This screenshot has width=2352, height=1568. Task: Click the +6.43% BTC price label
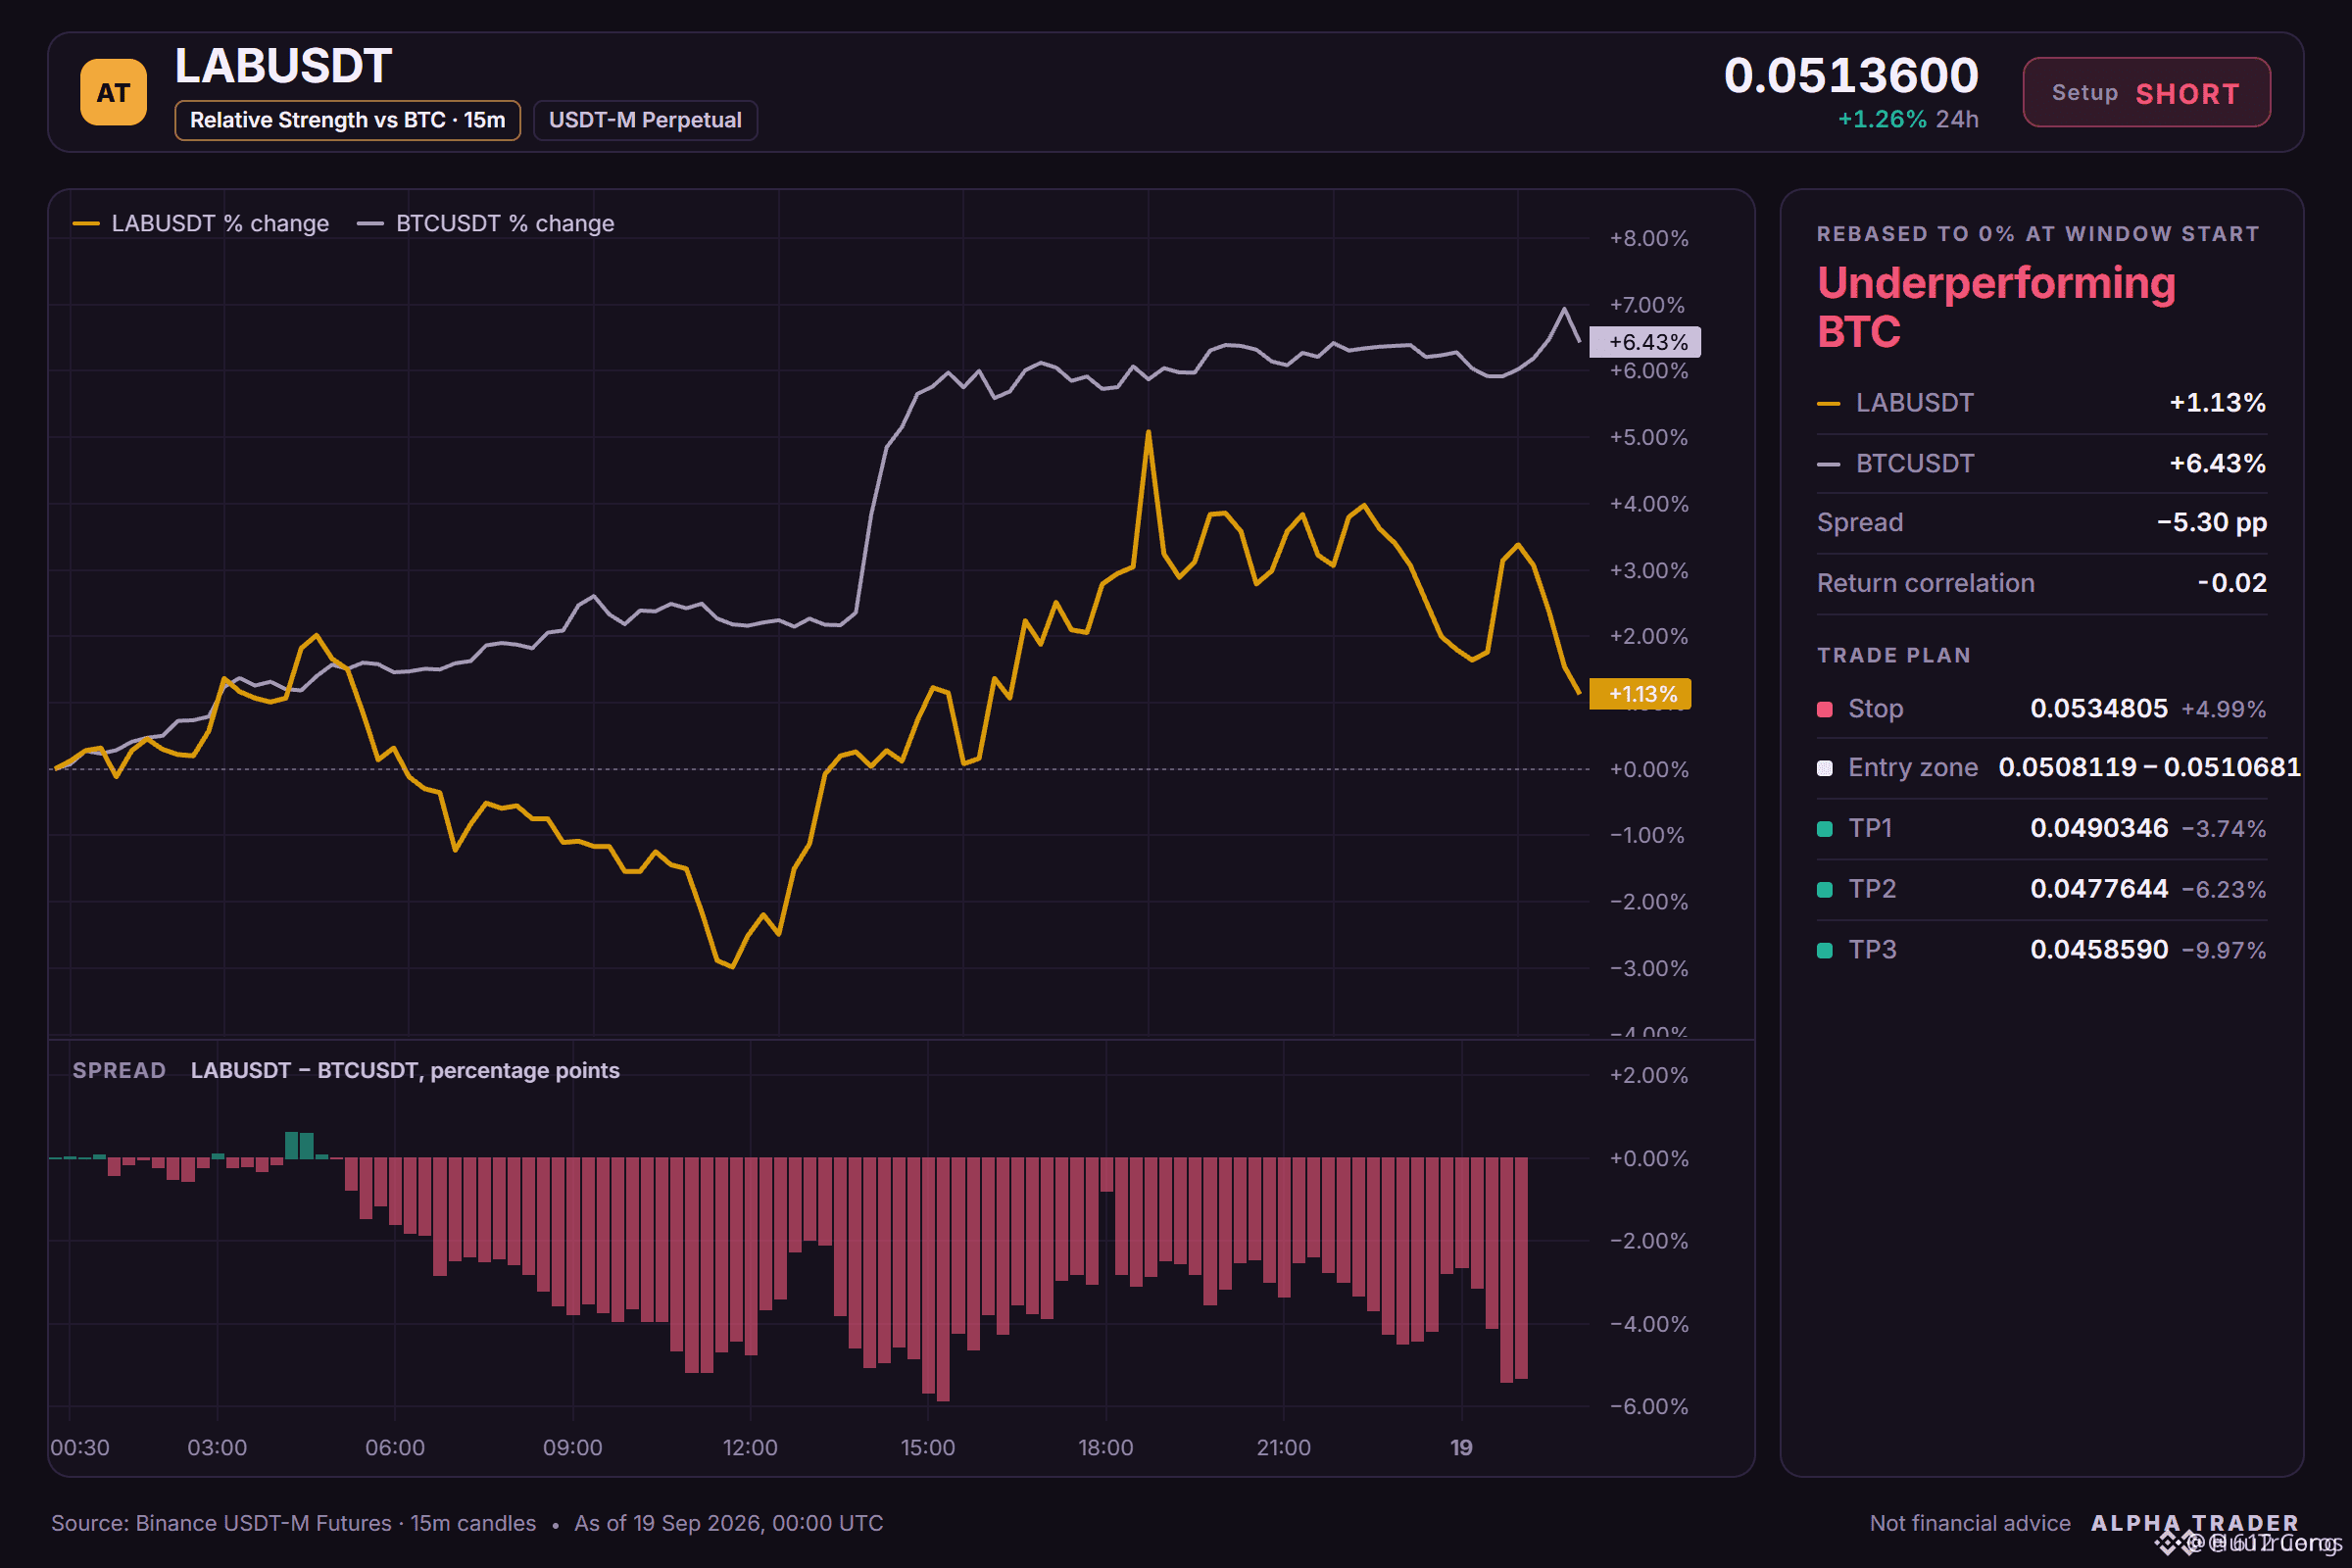1644,342
